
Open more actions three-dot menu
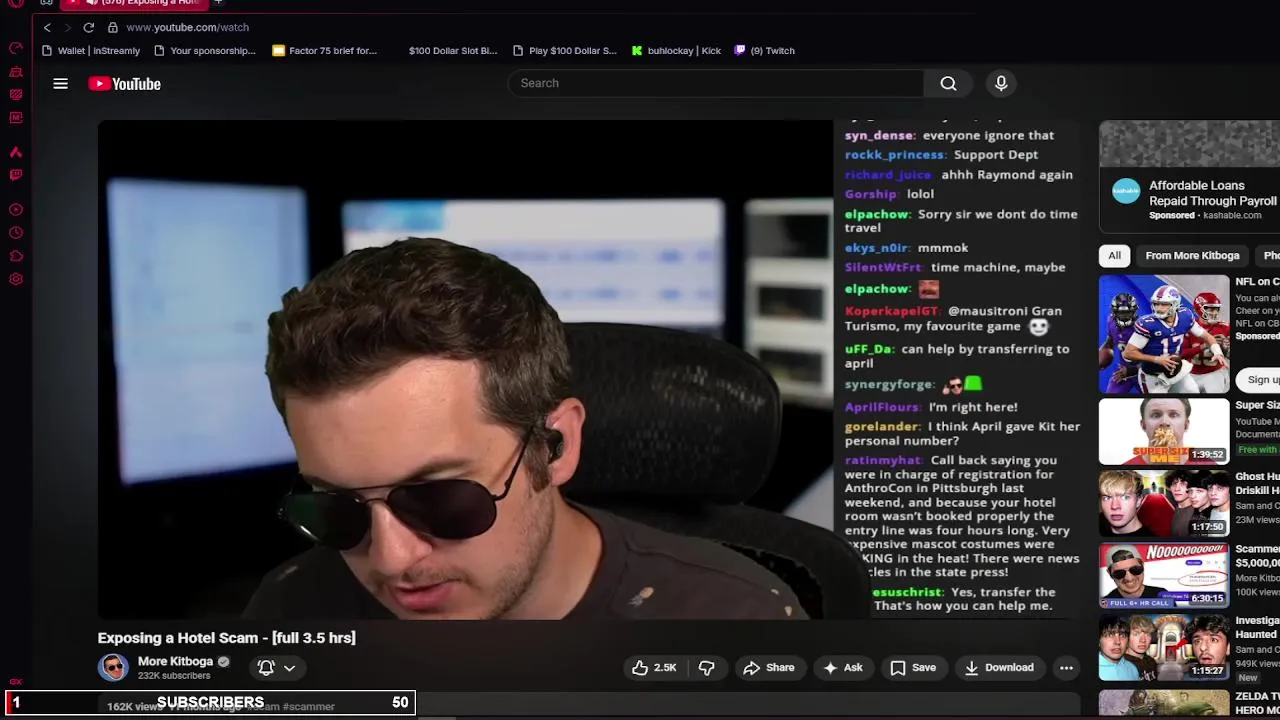click(1066, 668)
